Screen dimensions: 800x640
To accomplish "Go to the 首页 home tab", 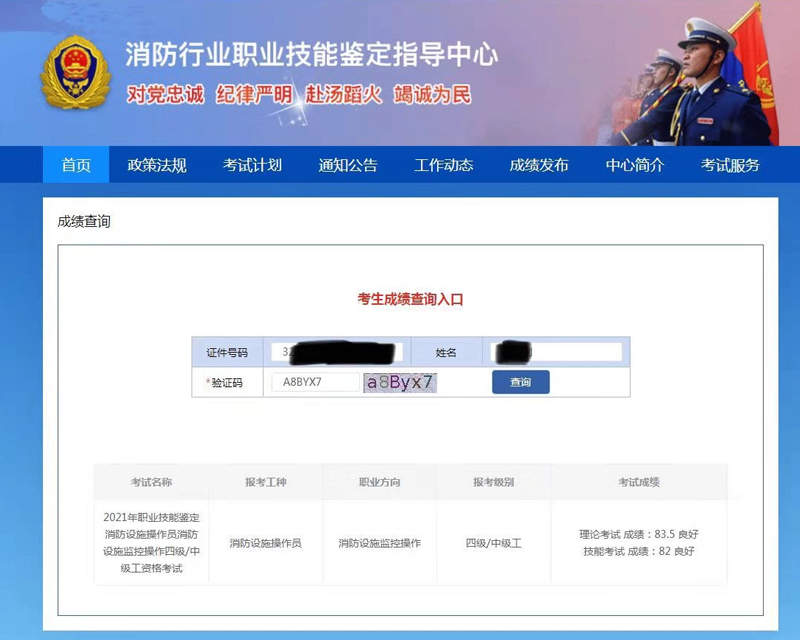I will tap(76, 165).
